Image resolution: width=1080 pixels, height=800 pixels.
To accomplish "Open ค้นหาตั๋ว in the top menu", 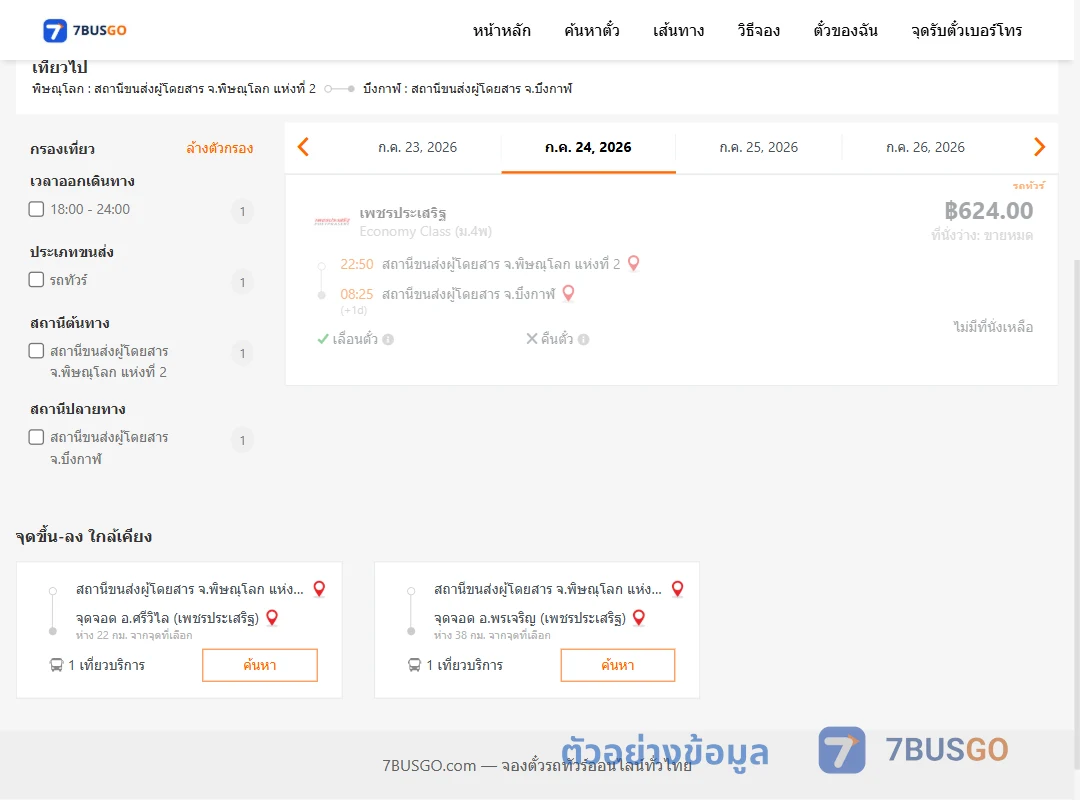I will coord(592,30).
